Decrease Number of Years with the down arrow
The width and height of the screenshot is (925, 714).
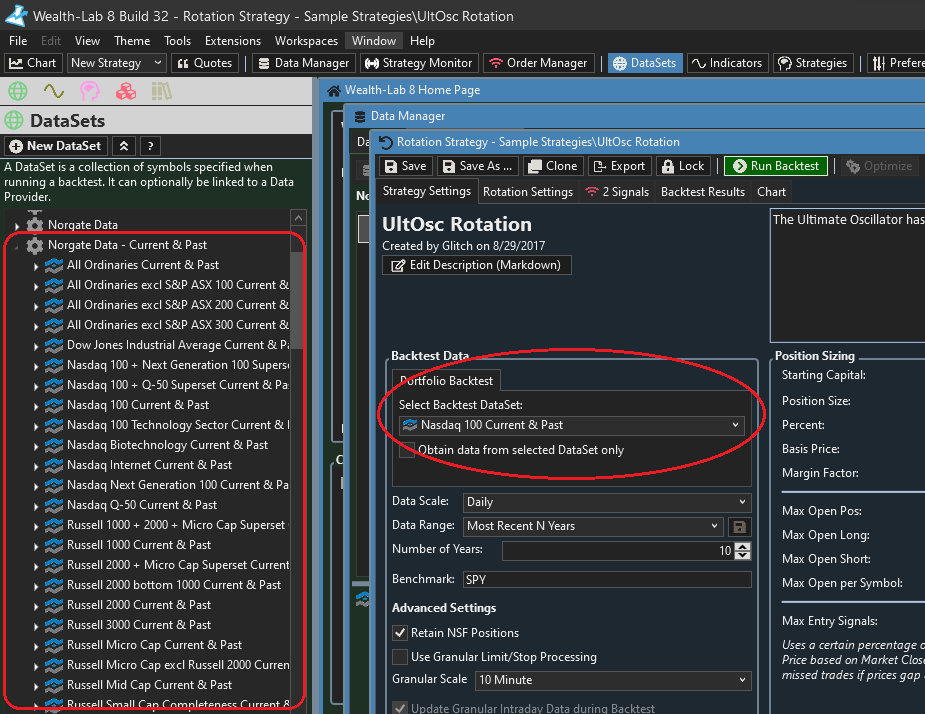(x=744, y=556)
